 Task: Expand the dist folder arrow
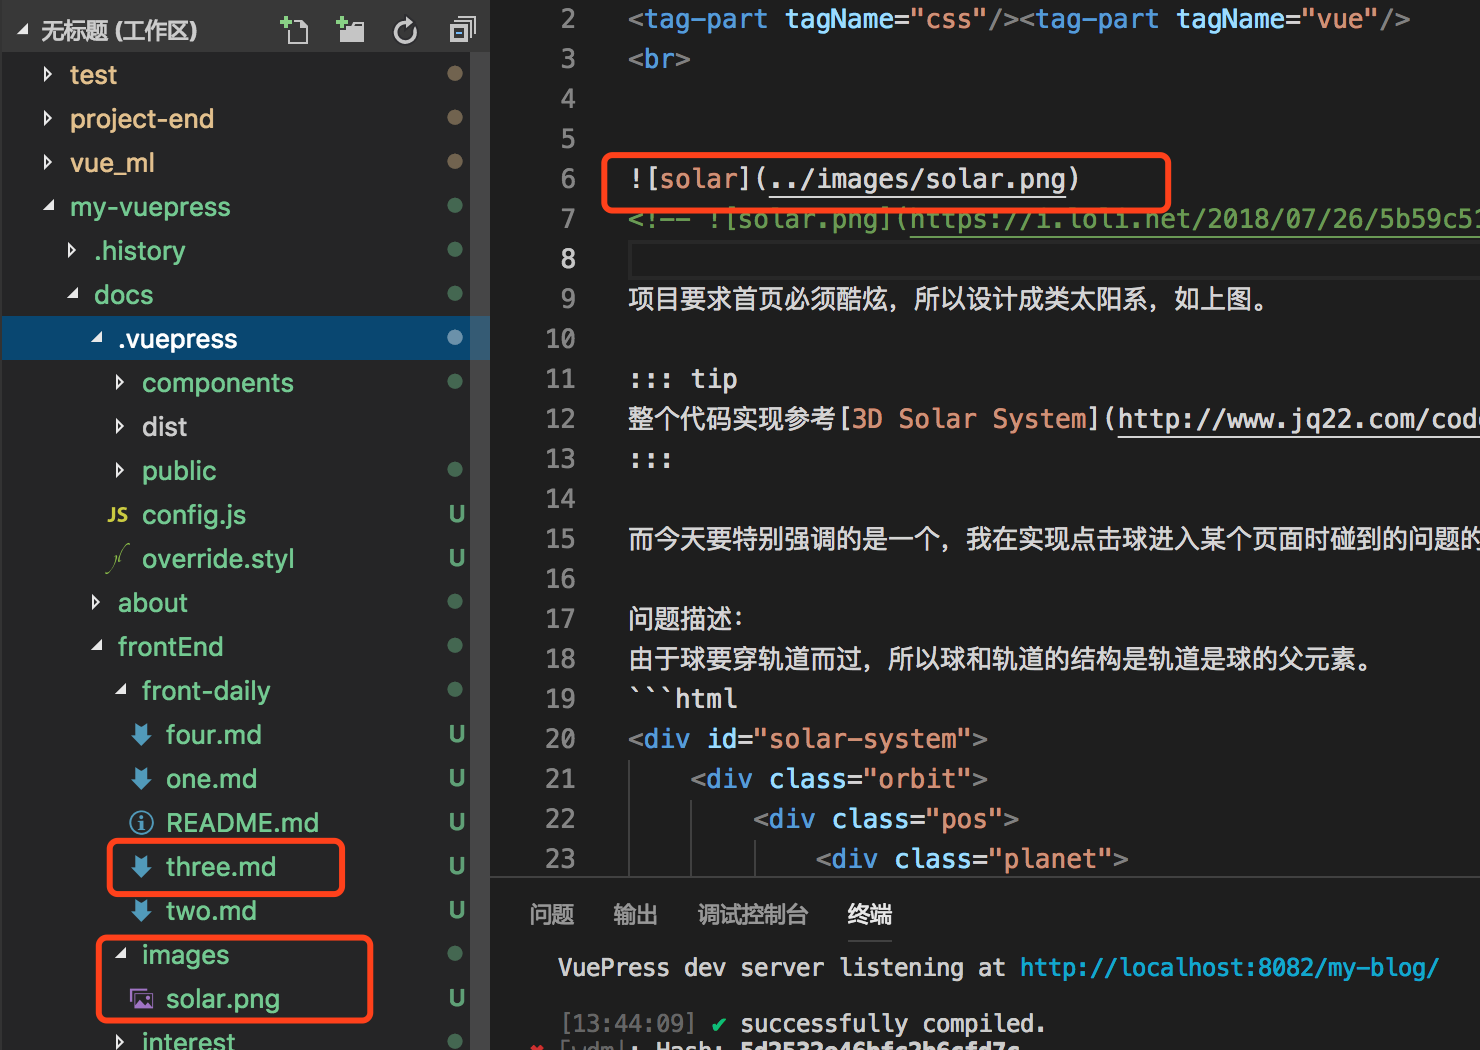tap(119, 426)
